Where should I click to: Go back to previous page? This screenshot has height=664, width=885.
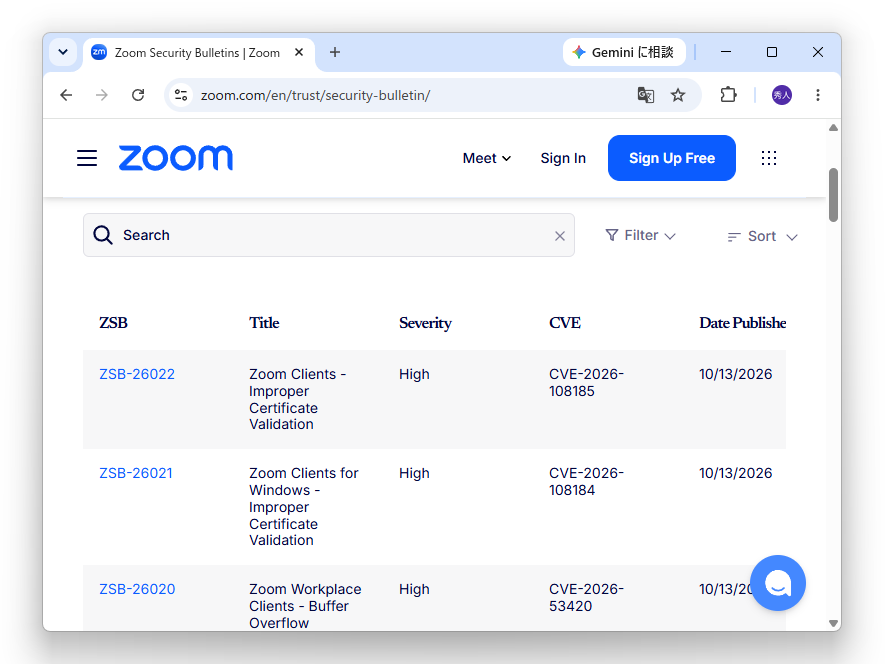point(67,95)
